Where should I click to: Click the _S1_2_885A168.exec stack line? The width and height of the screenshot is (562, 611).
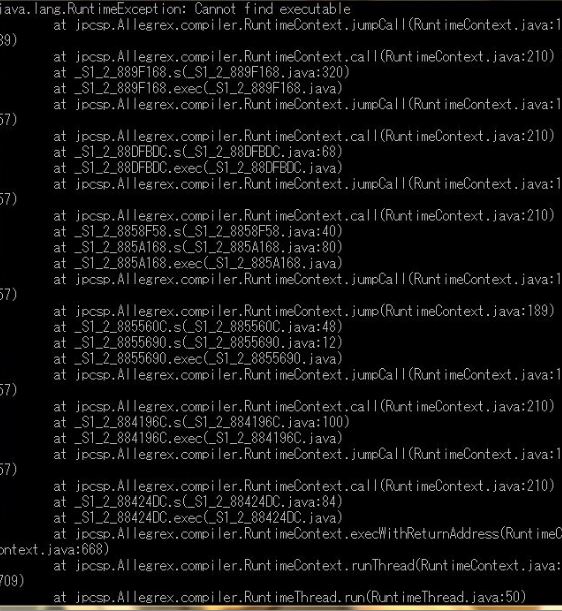coord(198,263)
